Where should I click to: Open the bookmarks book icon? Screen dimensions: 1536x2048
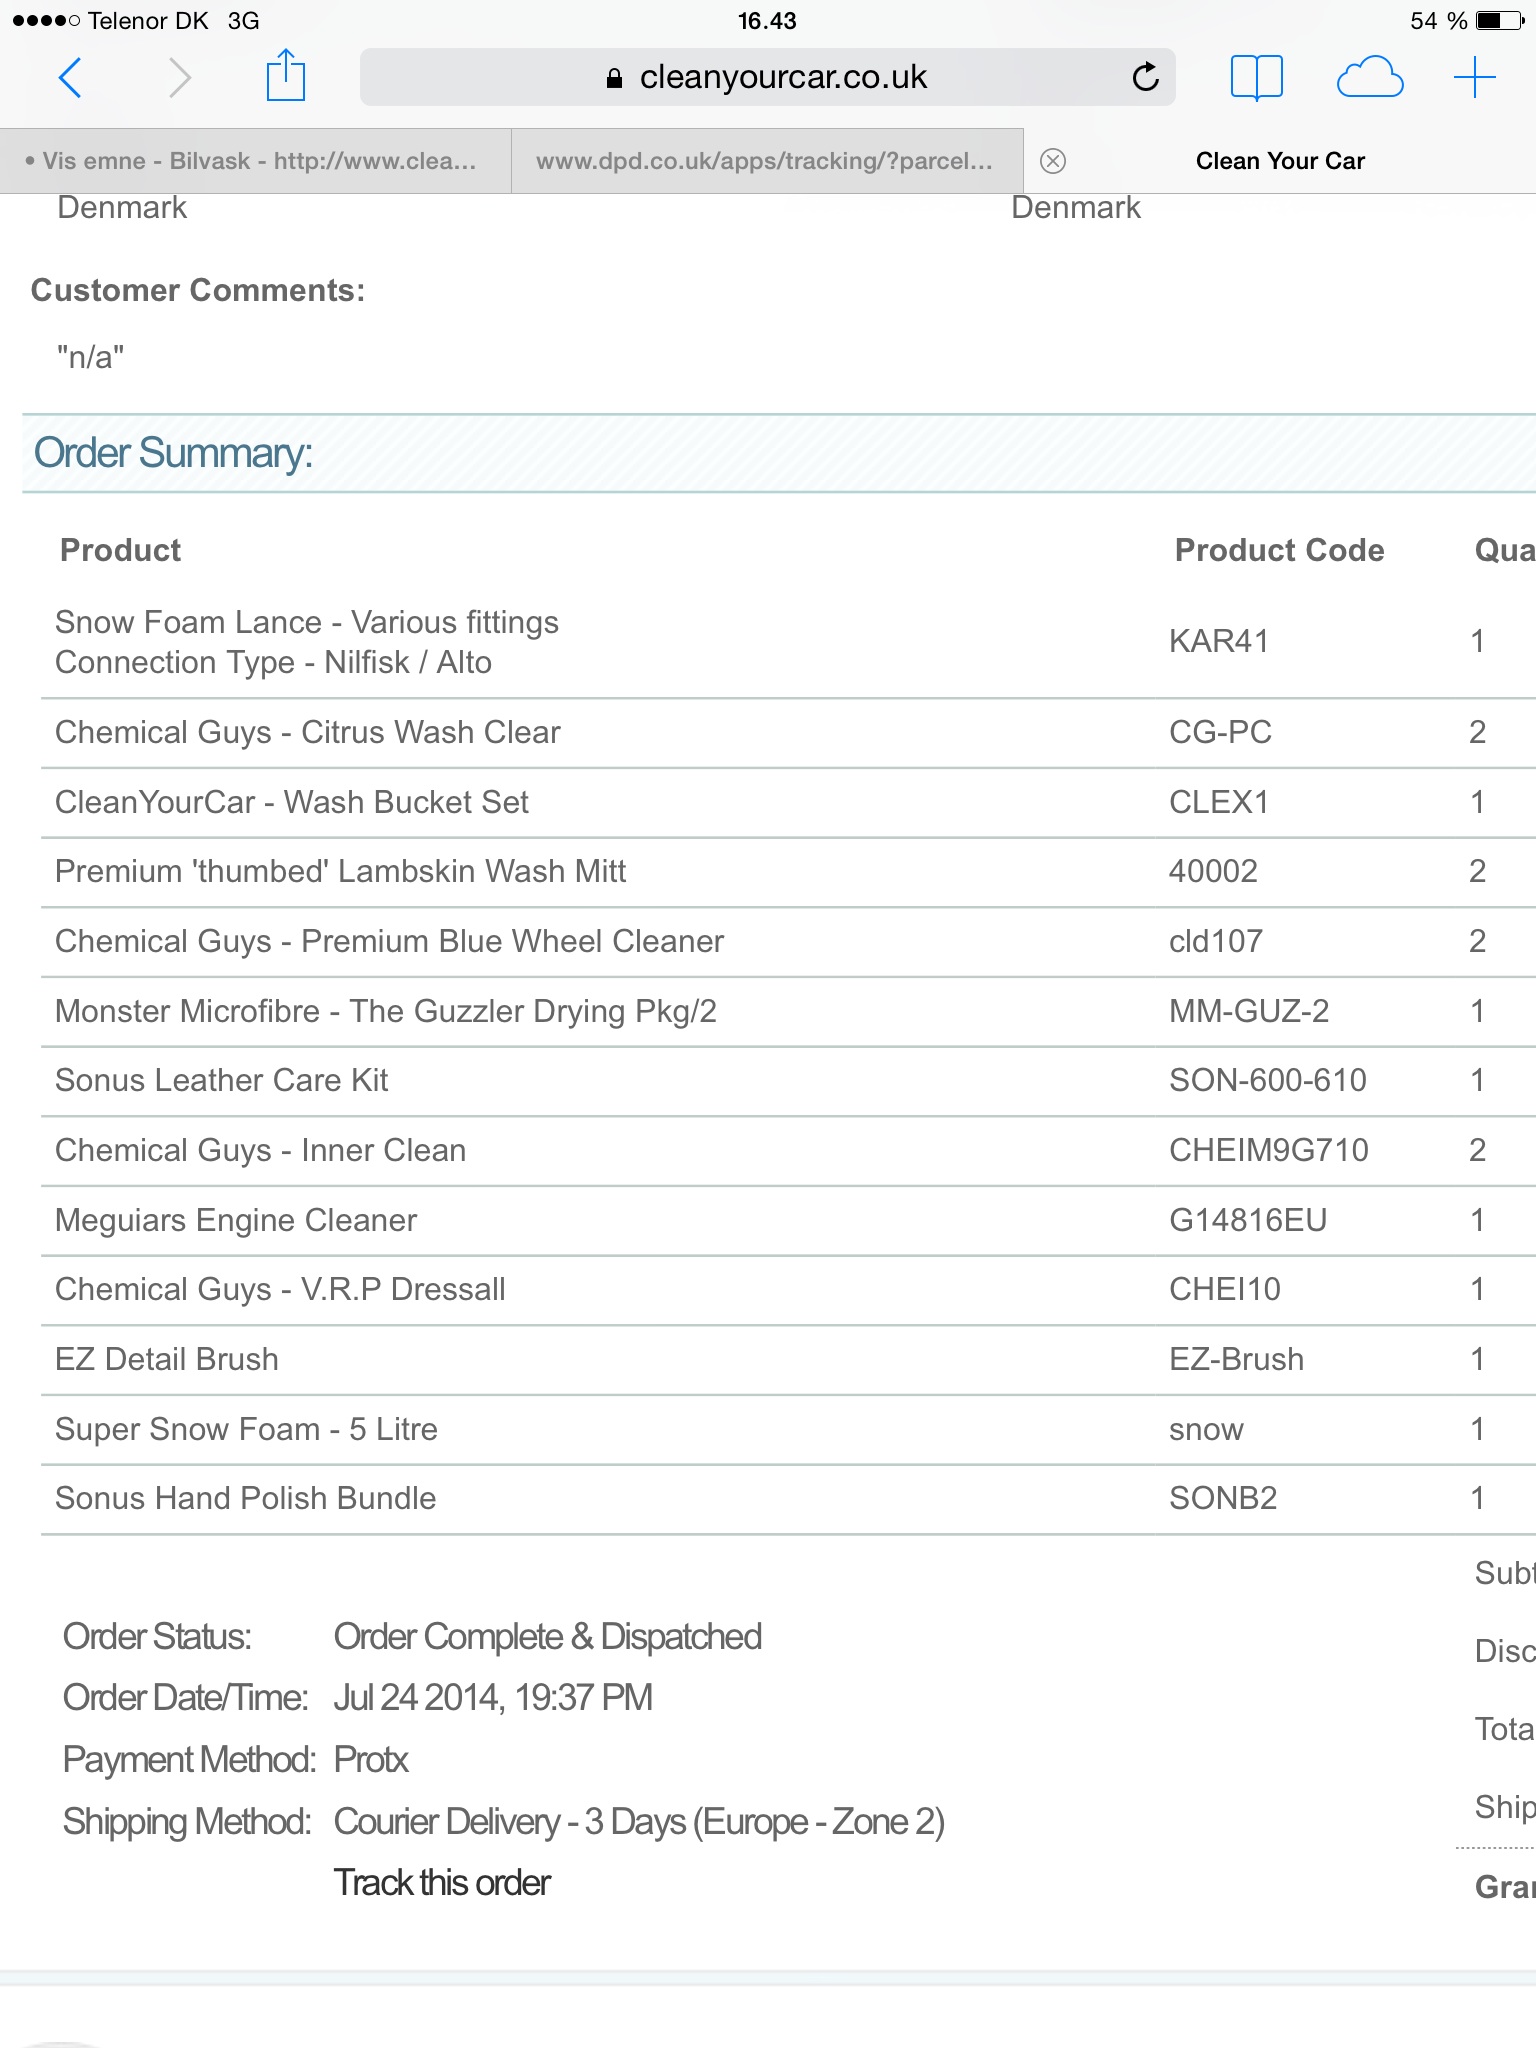pyautogui.click(x=1256, y=77)
